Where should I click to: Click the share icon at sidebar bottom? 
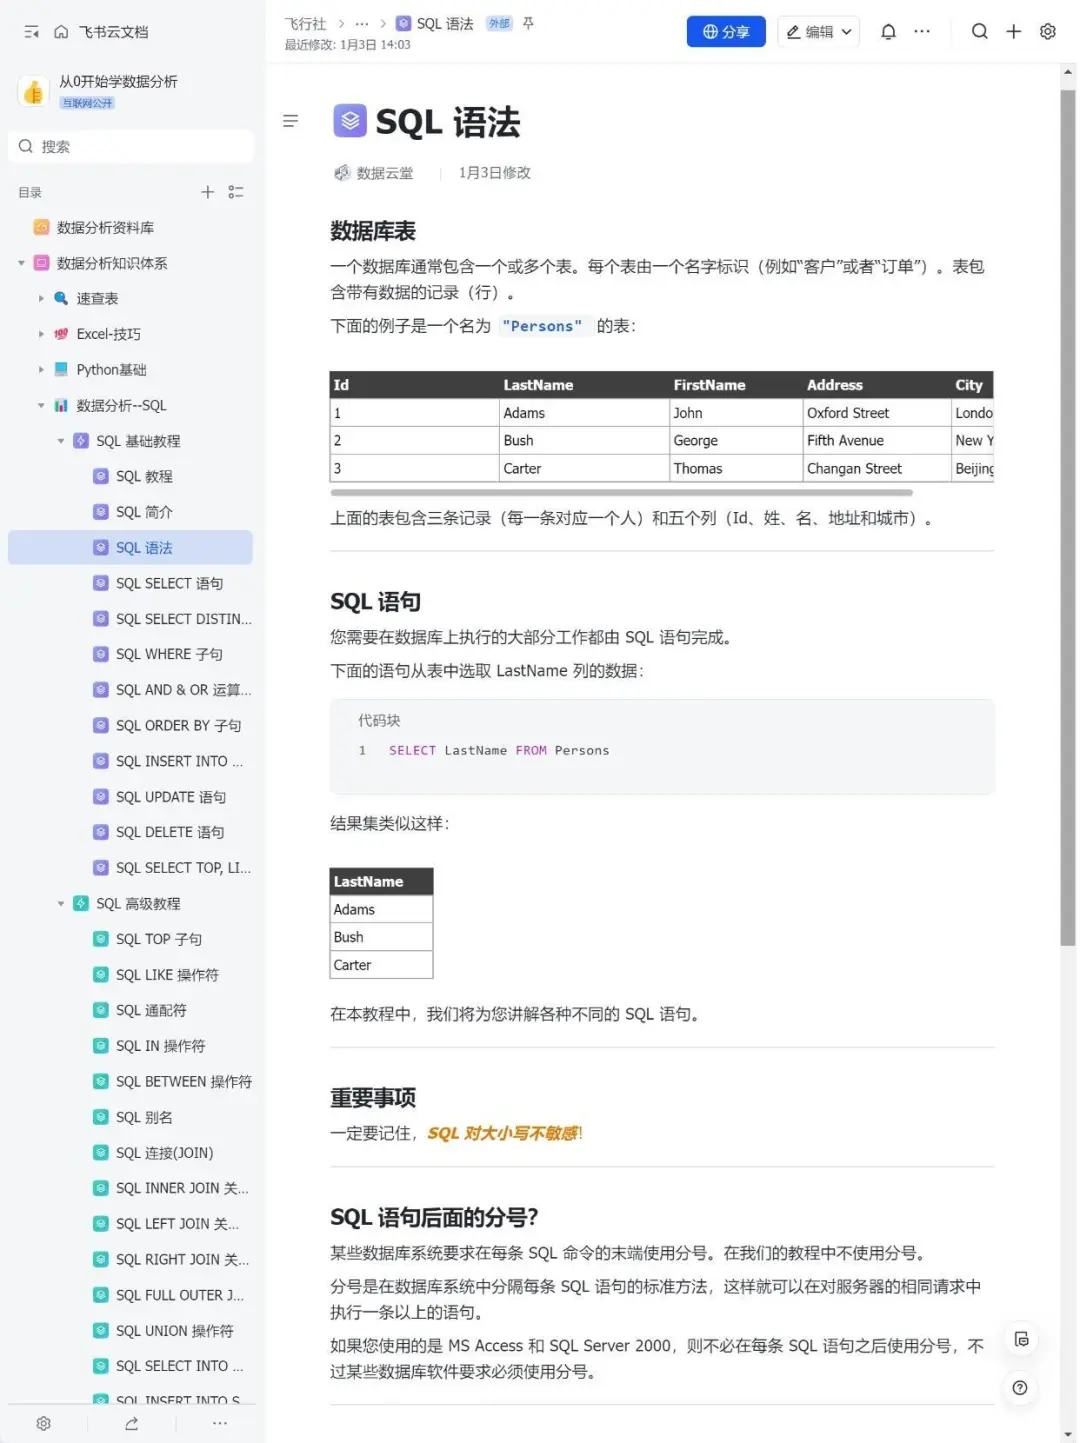tap(131, 1423)
